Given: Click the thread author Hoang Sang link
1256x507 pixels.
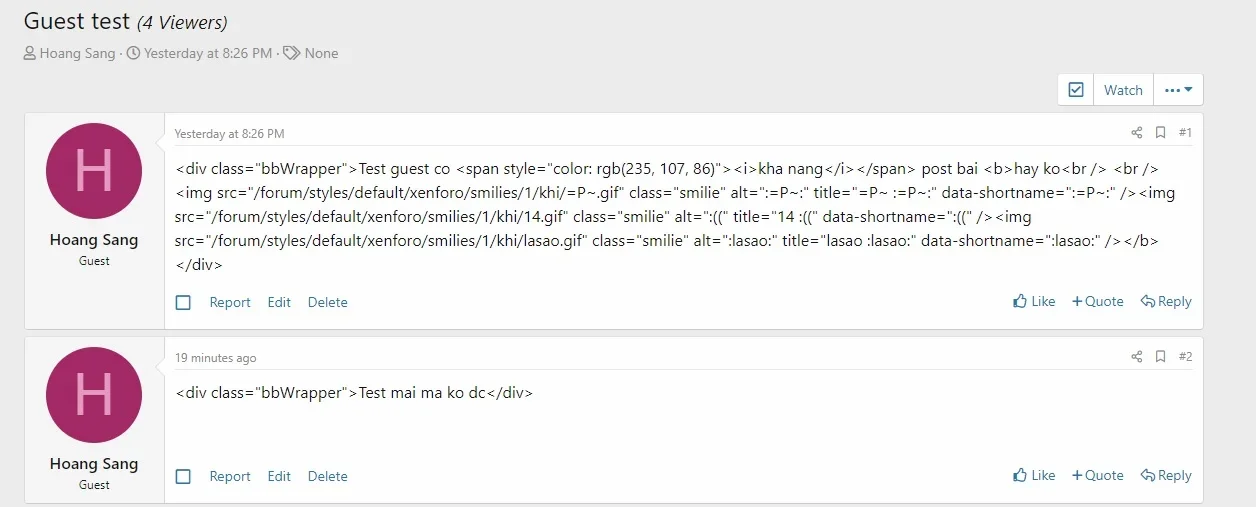Looking at the screenshot, I should tap(77, 53).
